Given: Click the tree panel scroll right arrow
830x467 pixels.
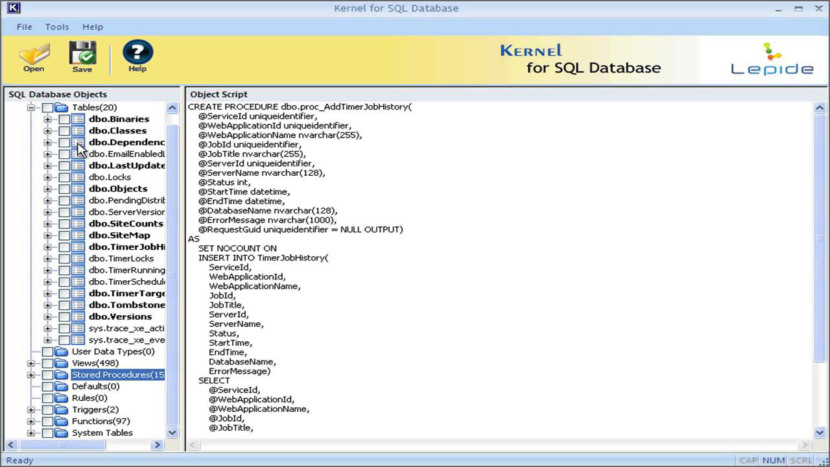Looking at the screenshot, I should [157, 445].
